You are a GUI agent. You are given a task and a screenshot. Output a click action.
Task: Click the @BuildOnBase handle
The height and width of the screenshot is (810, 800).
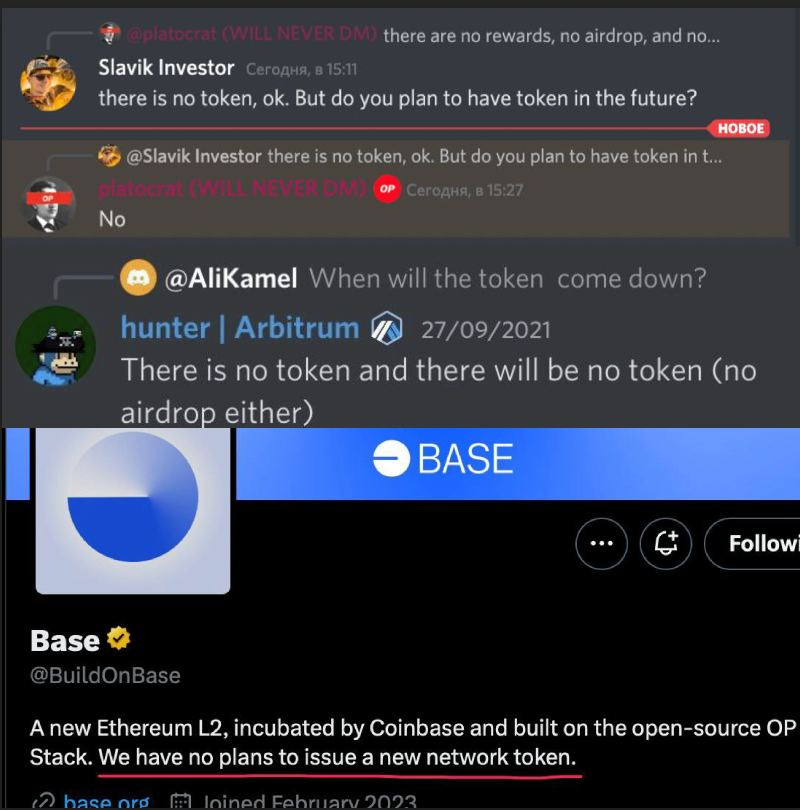(x=105, y=675)
